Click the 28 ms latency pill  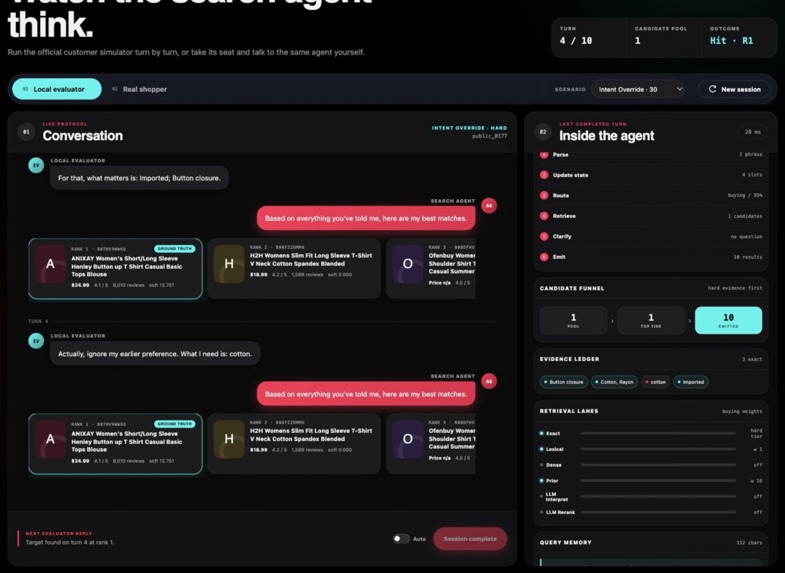[x=752, y=132]
